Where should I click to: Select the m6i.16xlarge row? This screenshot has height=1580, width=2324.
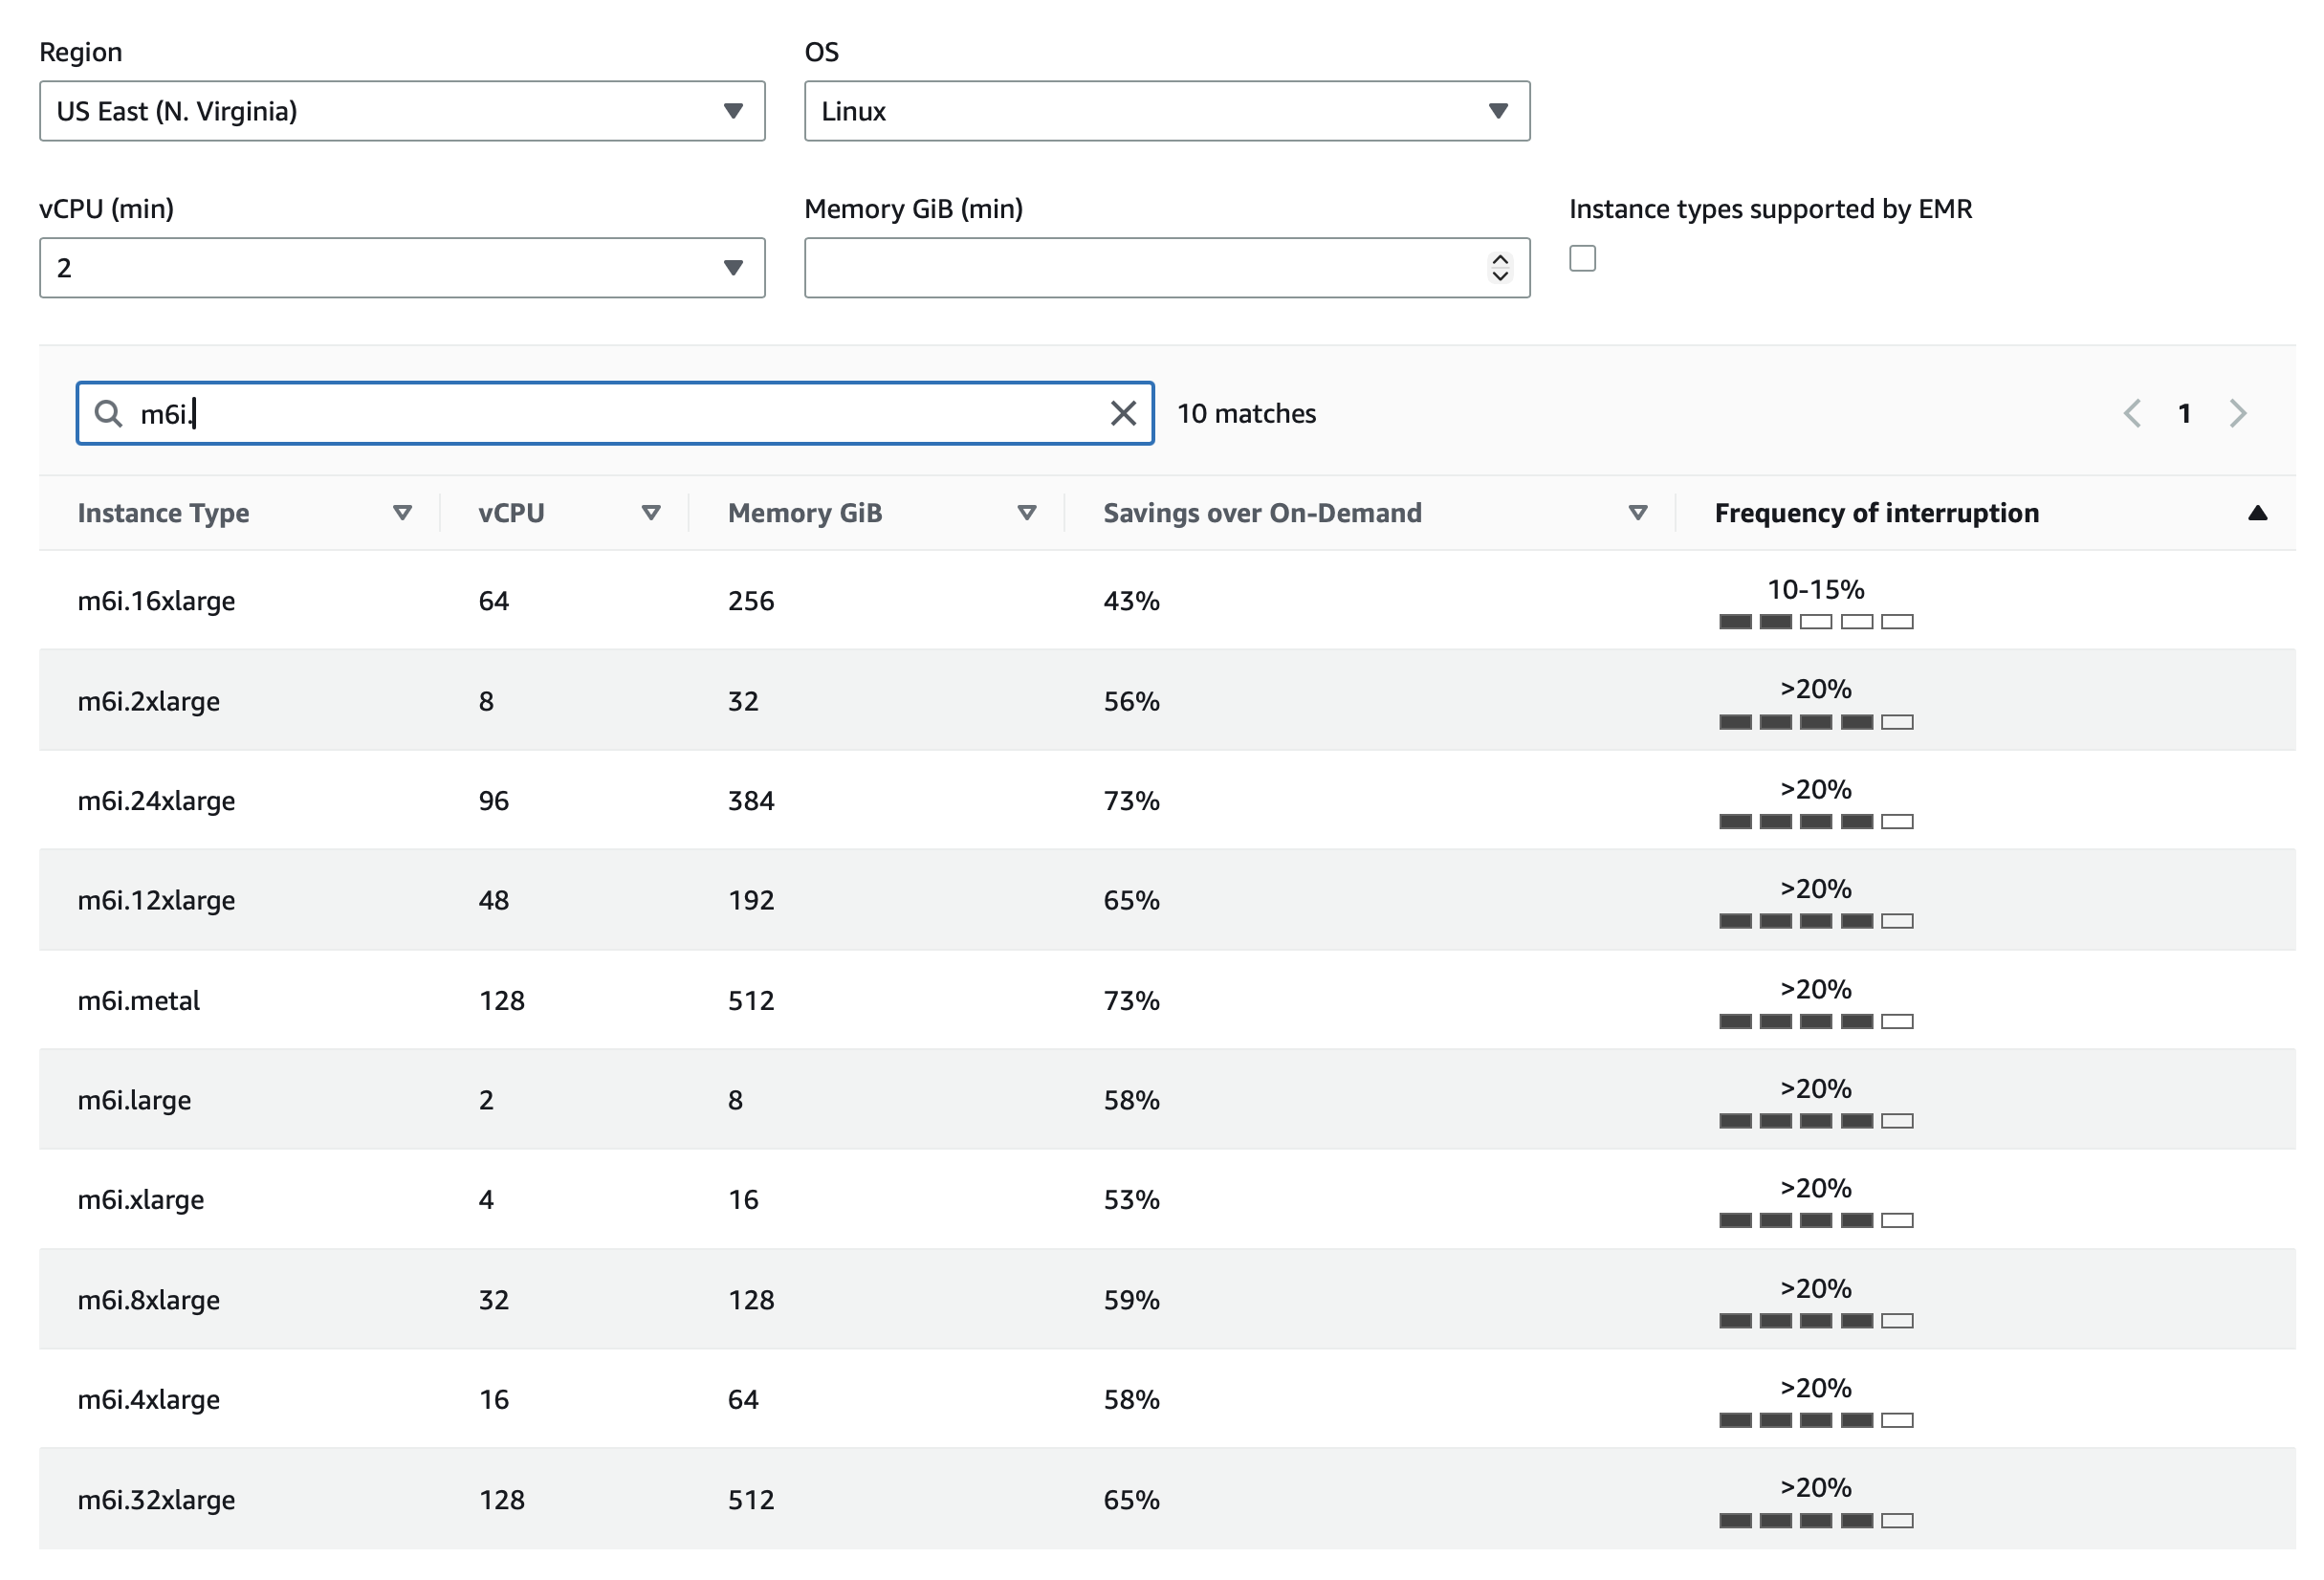coord(157,601)
